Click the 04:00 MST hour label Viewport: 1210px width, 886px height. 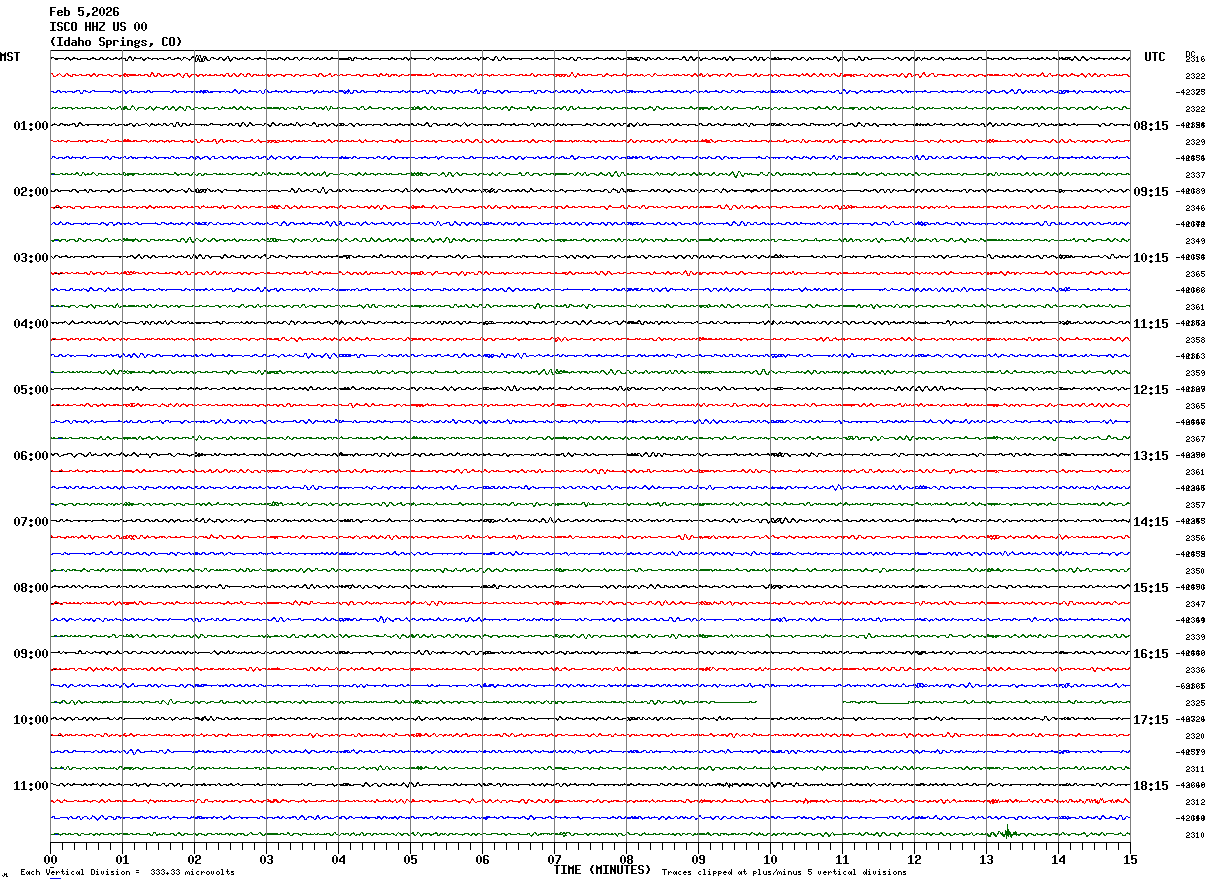30,324
